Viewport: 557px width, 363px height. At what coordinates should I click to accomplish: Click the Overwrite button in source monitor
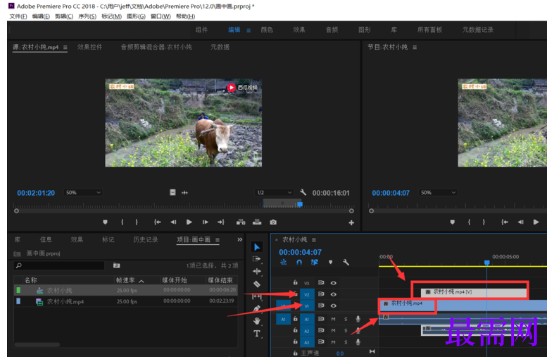pos(257,222)
